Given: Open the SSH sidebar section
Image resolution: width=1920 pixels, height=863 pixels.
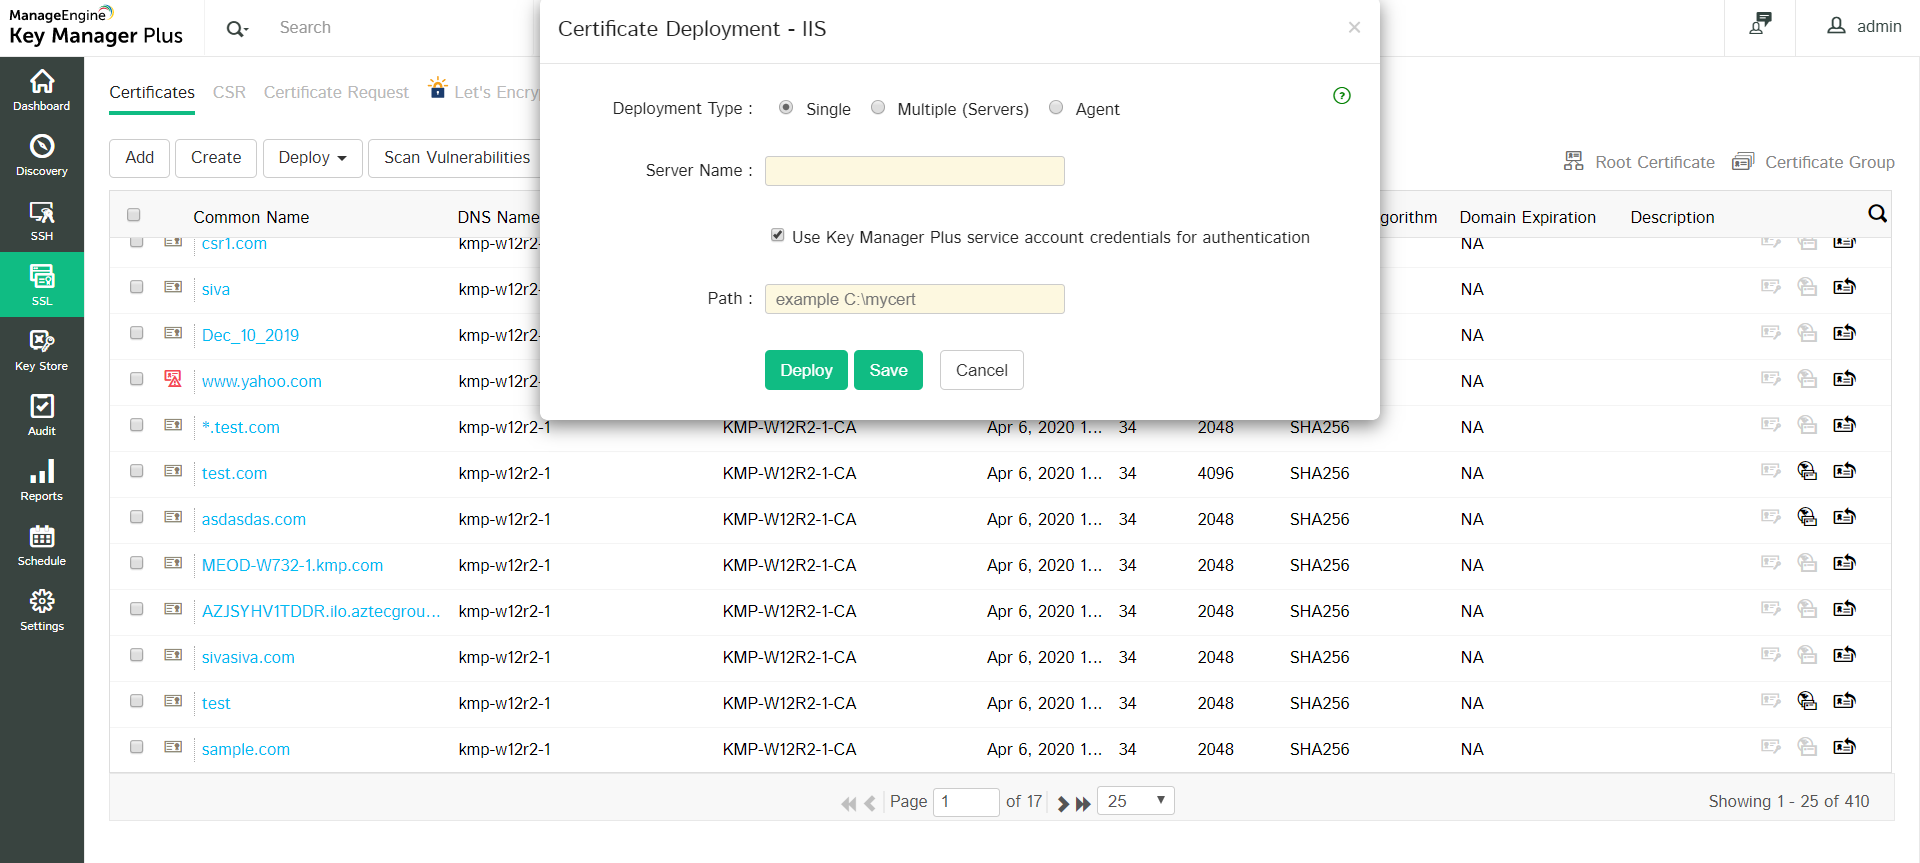Looking at the screenshot, I should point(42,220).
